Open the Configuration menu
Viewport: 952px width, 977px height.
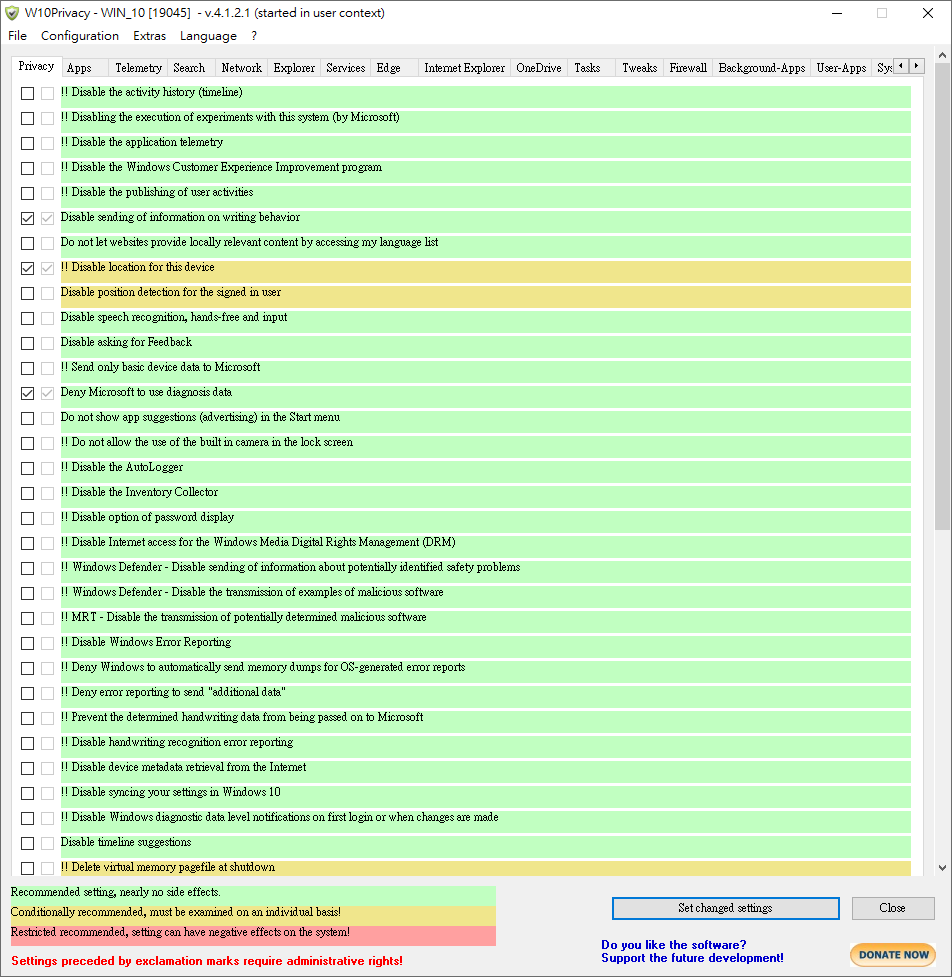(x=79, y=35)
